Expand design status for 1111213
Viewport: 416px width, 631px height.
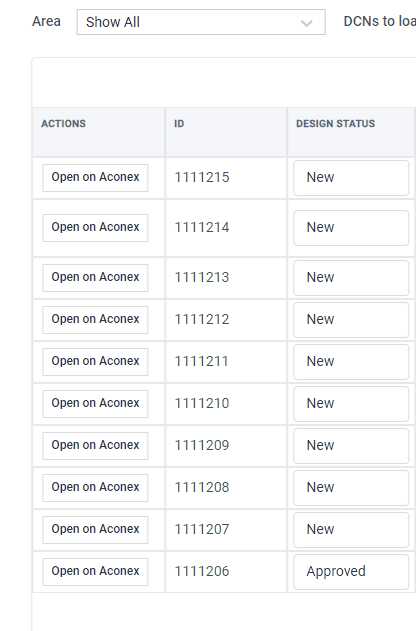click(351, 278)
